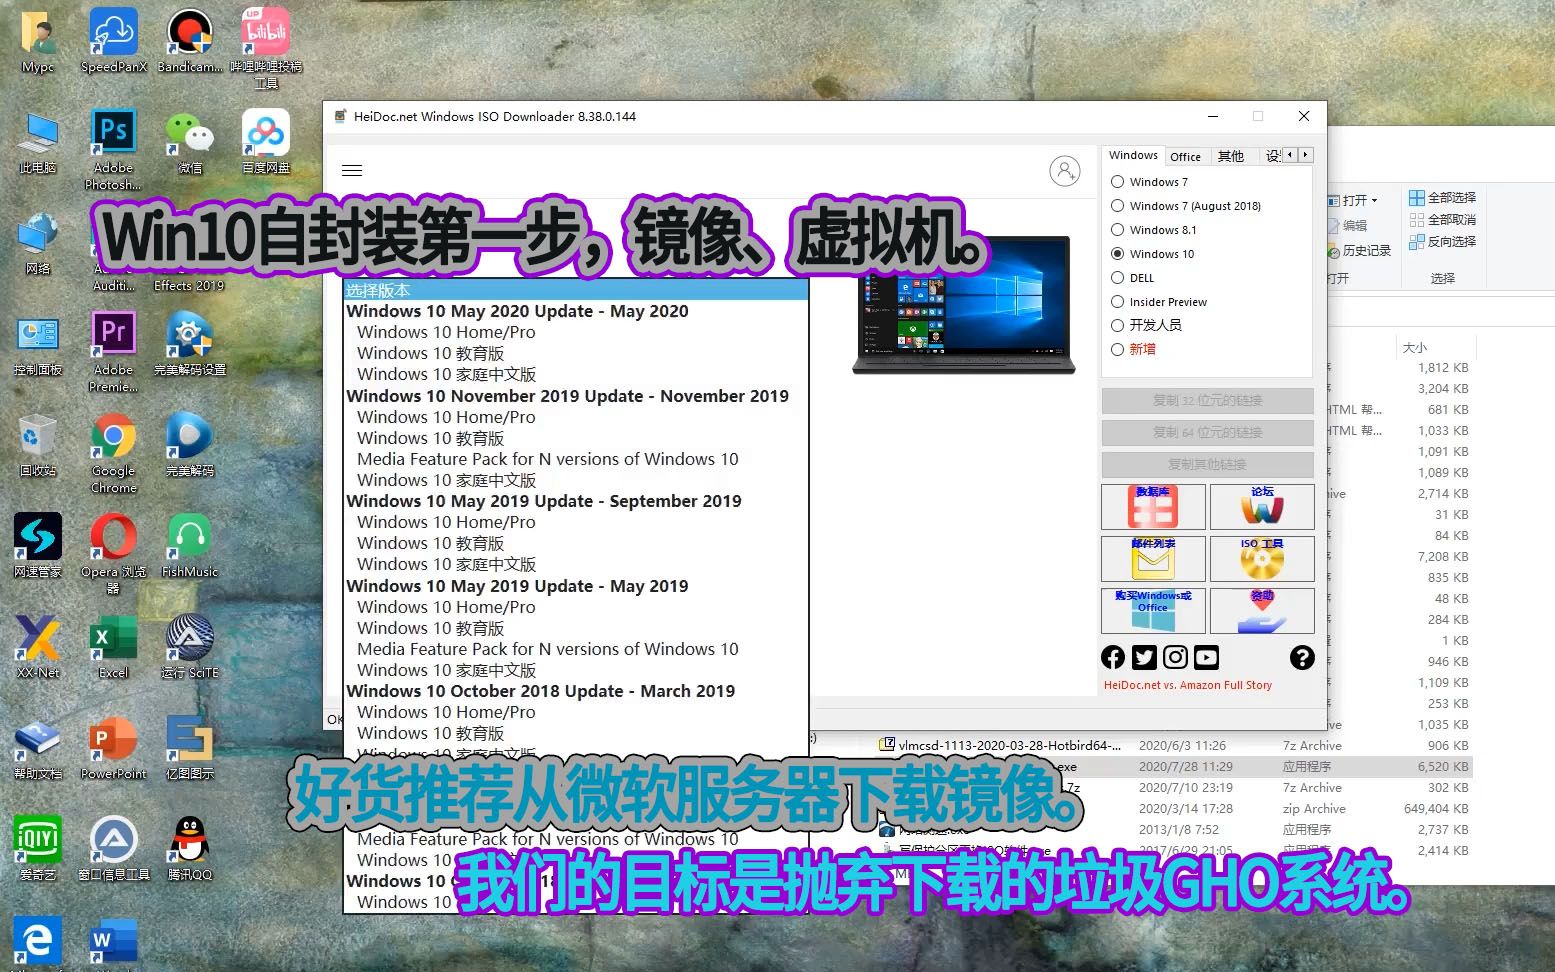Open the ISO 工具 tile
The height and width of the screenshot is (972, 1555).
1262,559
